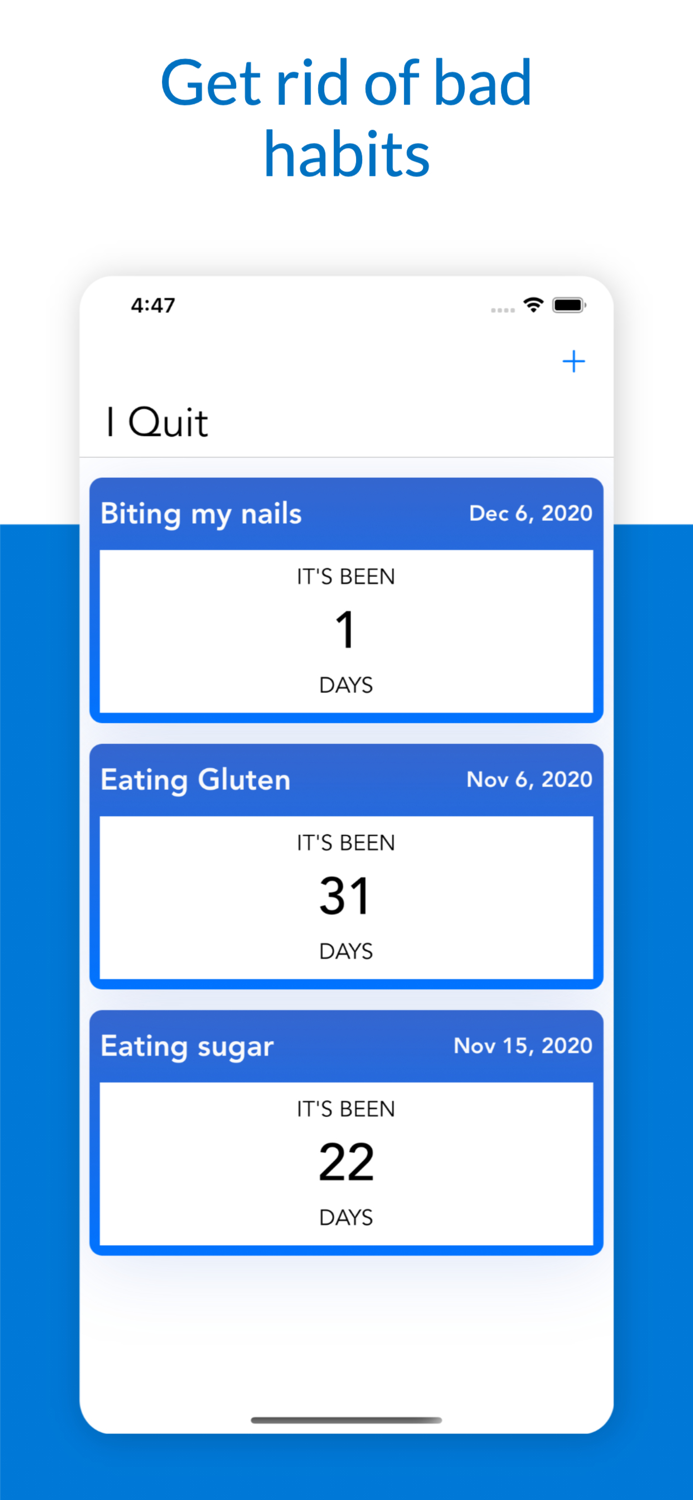Select the Nov 6, 2020 date label
The height and width of the screenshot is (1500, 693).
pyautogui.click(x=529, y=779)
